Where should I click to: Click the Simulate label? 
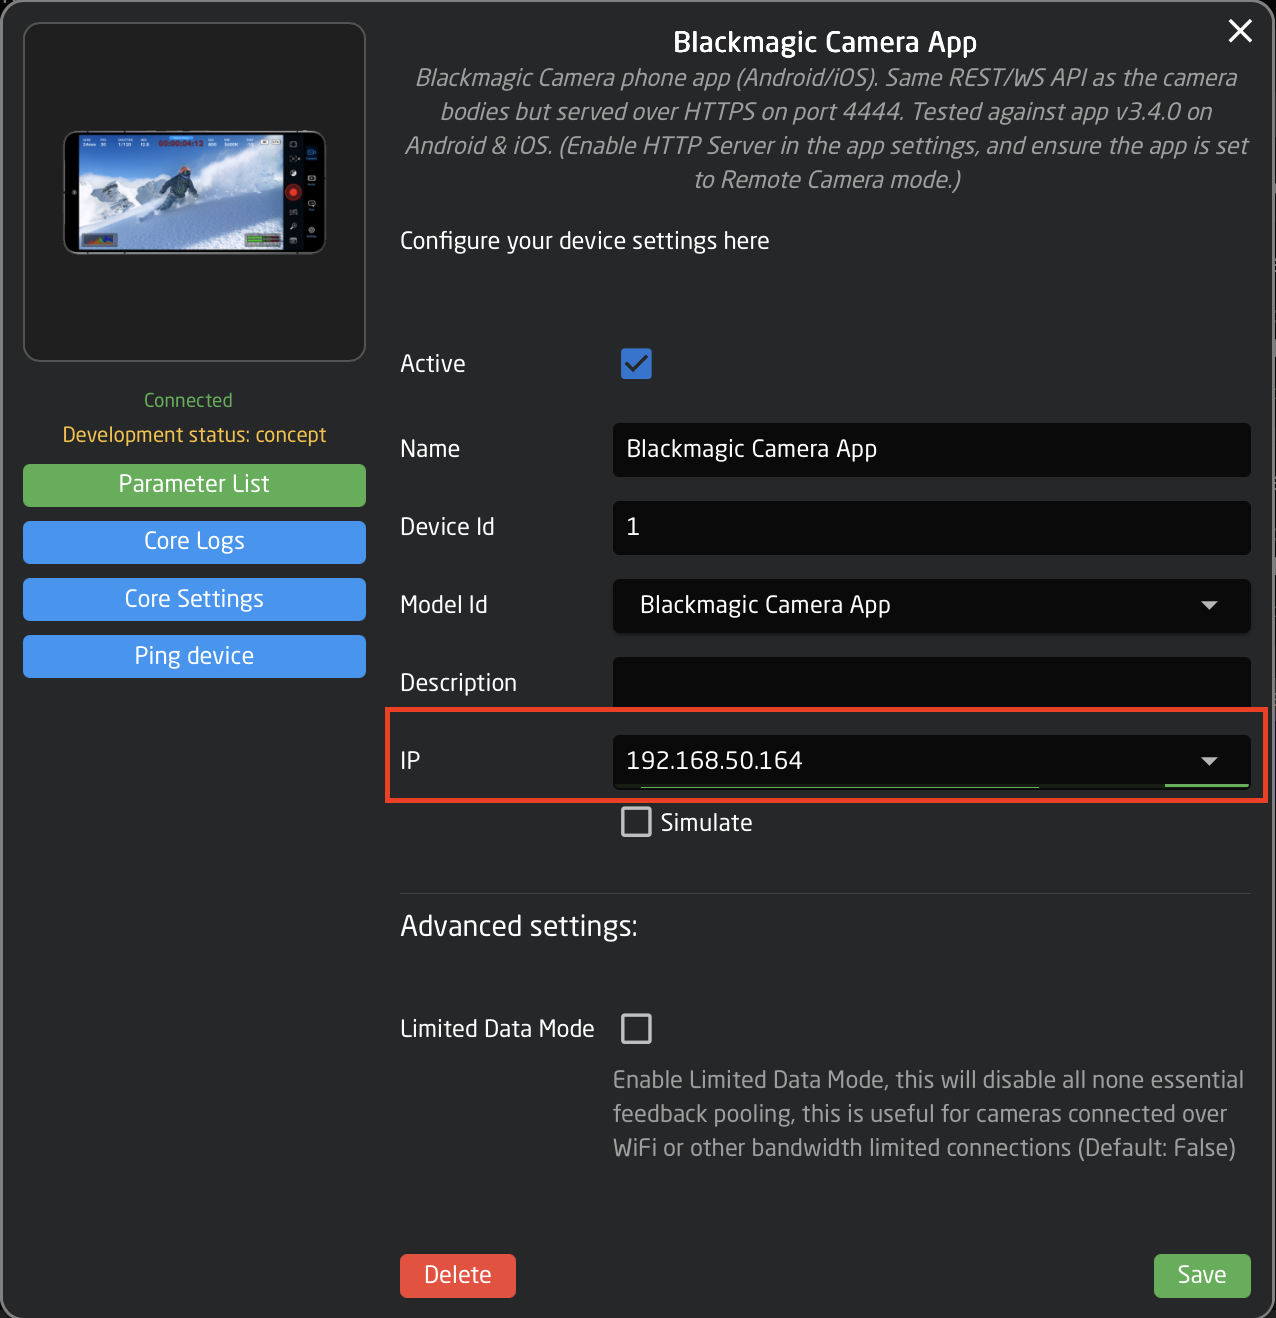coord(706,823)
